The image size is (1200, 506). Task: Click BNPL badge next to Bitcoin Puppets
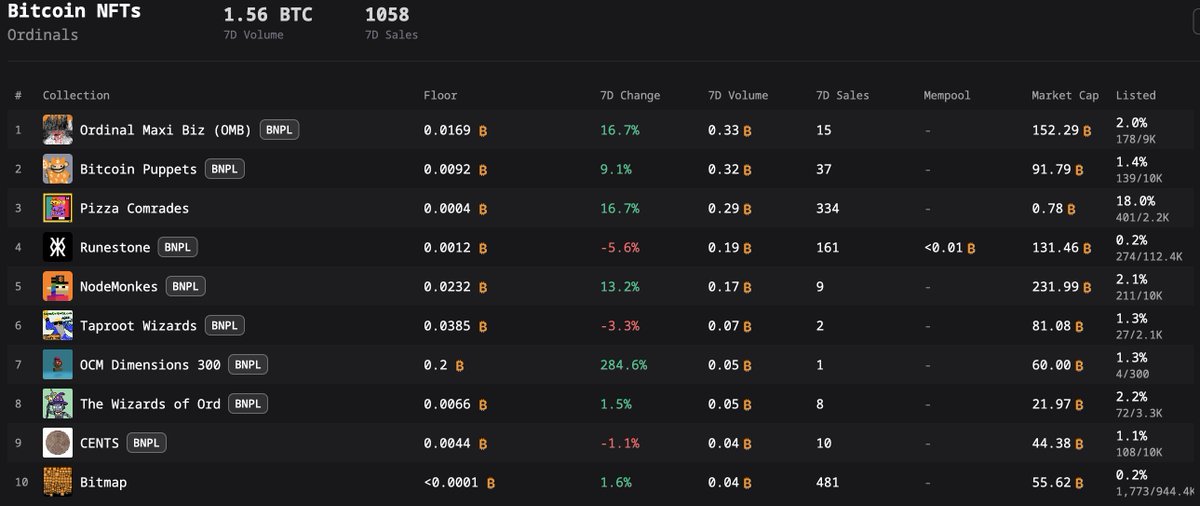click(x=224, y=169)
